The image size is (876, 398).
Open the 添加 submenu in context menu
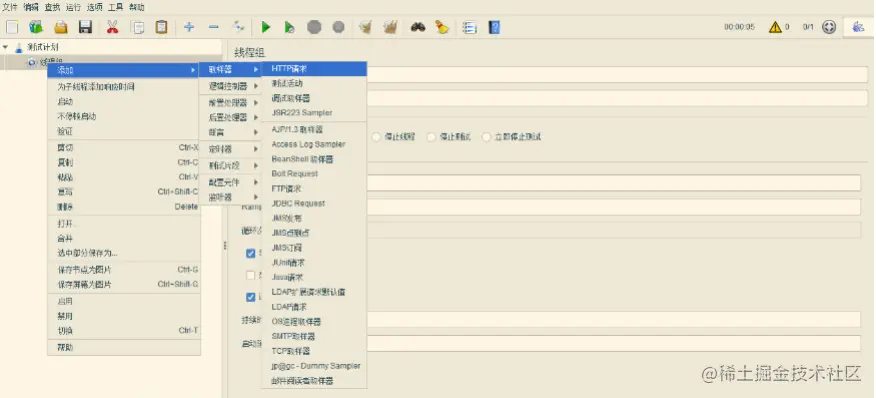(124, 70)
